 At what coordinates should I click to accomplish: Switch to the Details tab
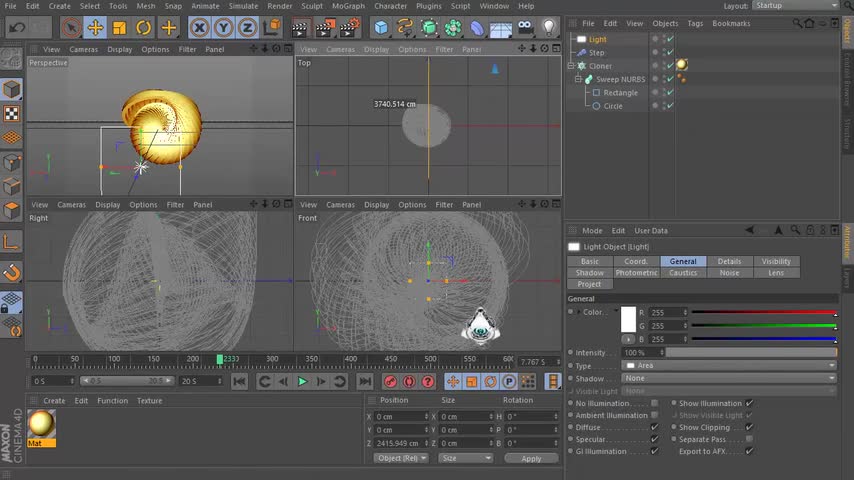pyautogui.click(x=729, y=261)
